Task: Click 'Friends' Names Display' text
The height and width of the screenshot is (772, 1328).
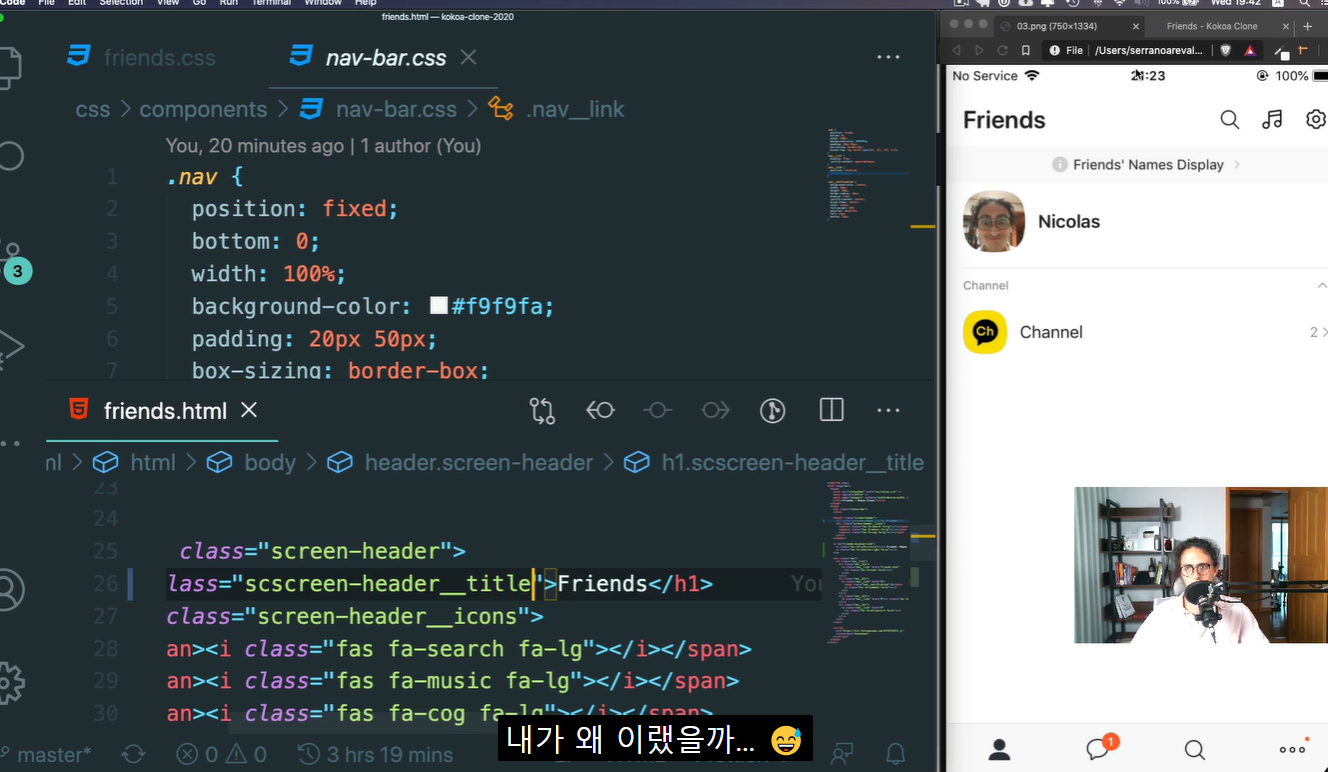Action: [x=1148, y=165]
